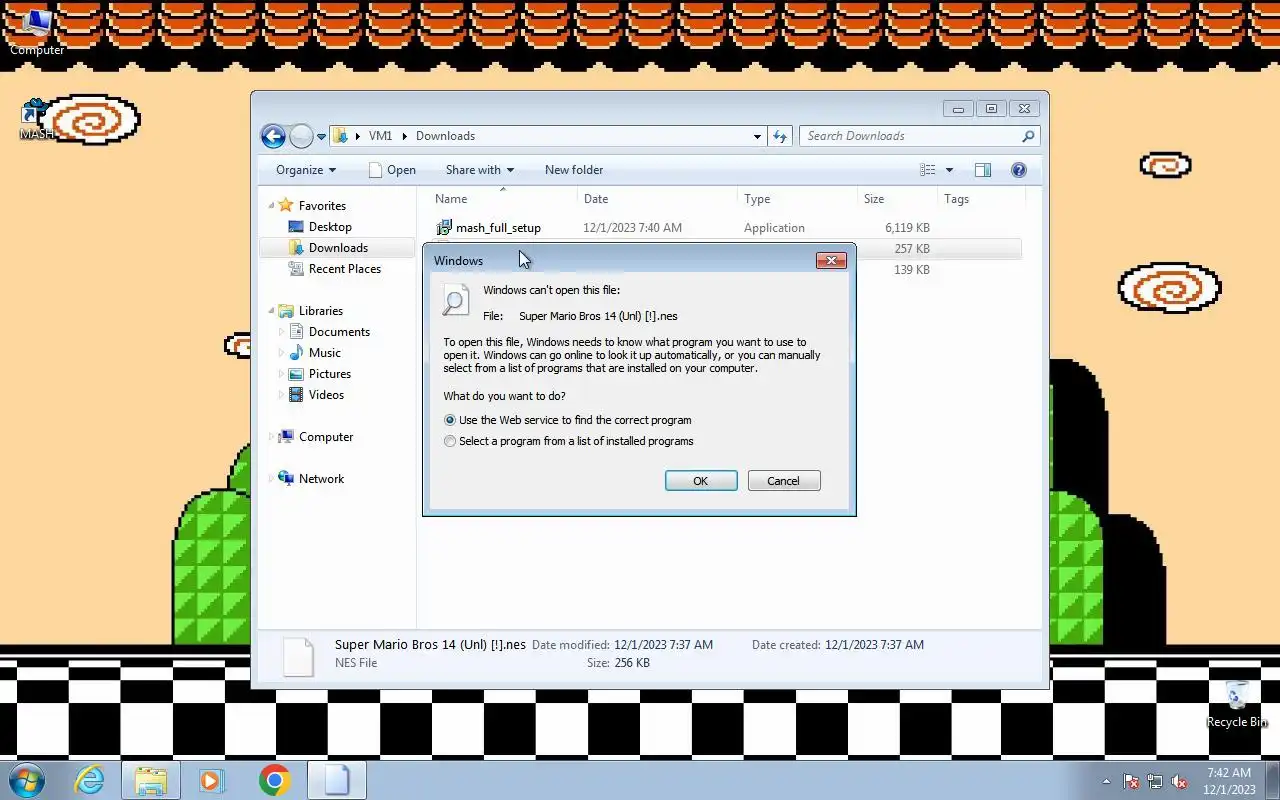
Task: Click the blank file taskbar button
Action: coord(336,780)
